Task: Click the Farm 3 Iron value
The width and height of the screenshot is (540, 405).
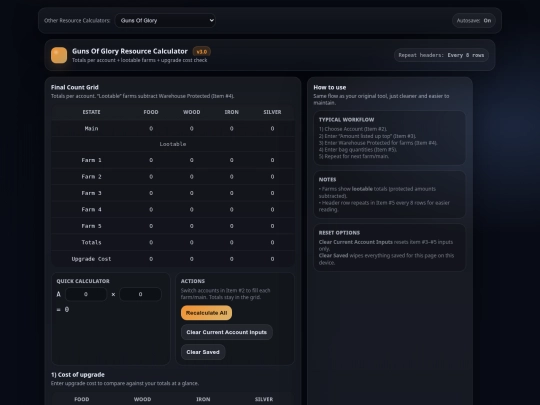Action: click(x=231, y=193)
